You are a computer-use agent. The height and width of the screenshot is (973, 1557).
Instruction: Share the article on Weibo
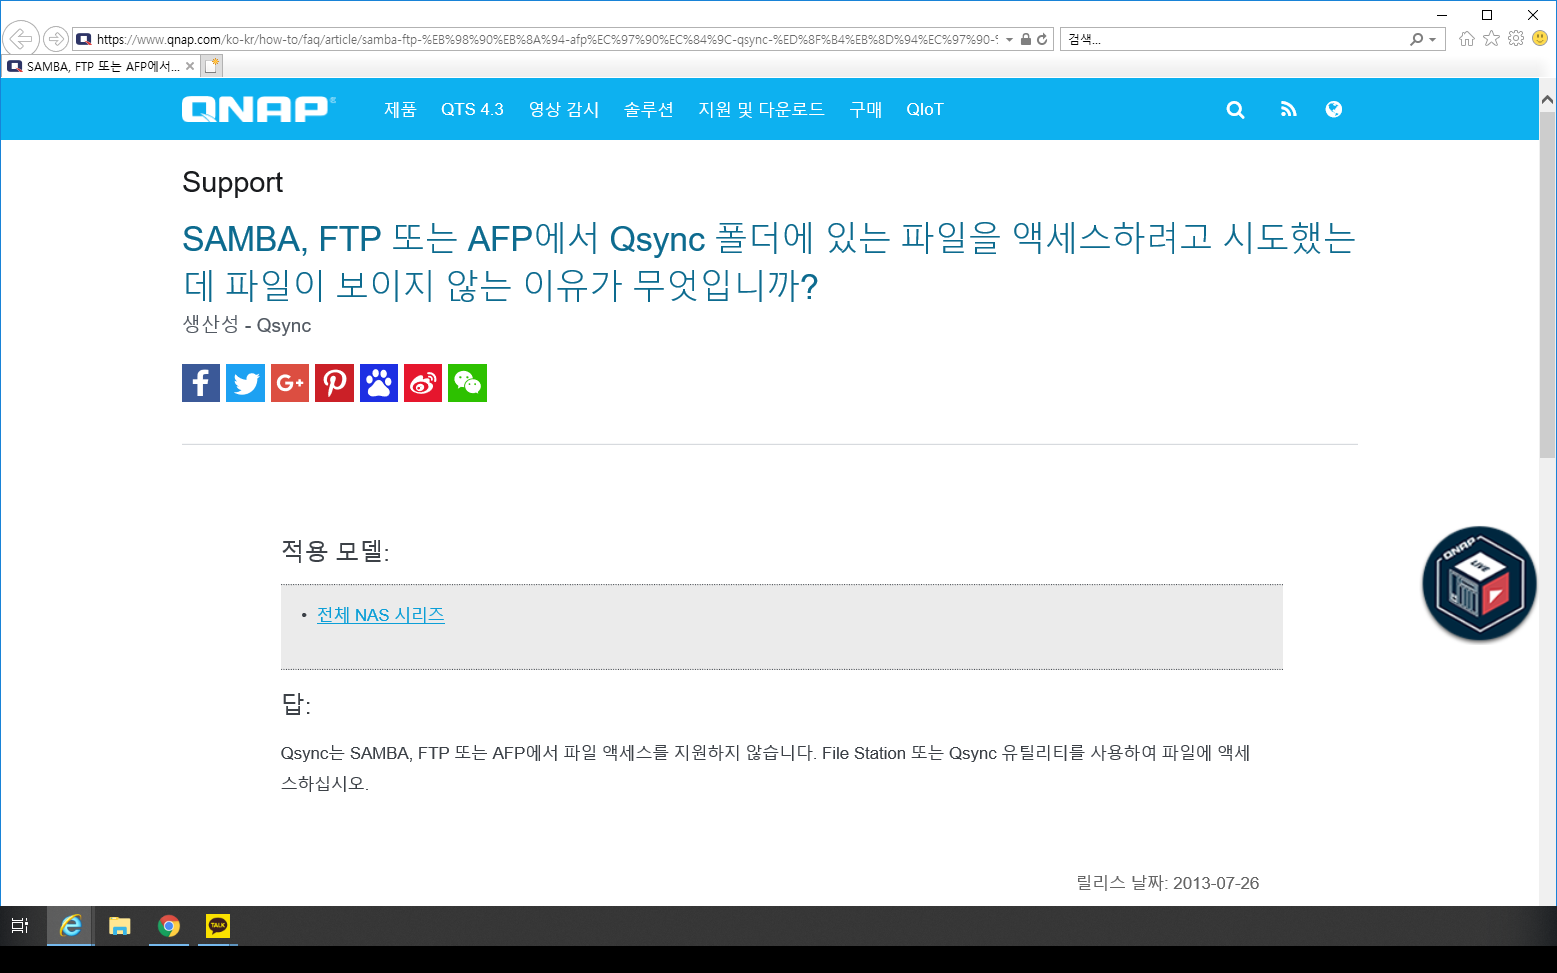tap(423, 383)
